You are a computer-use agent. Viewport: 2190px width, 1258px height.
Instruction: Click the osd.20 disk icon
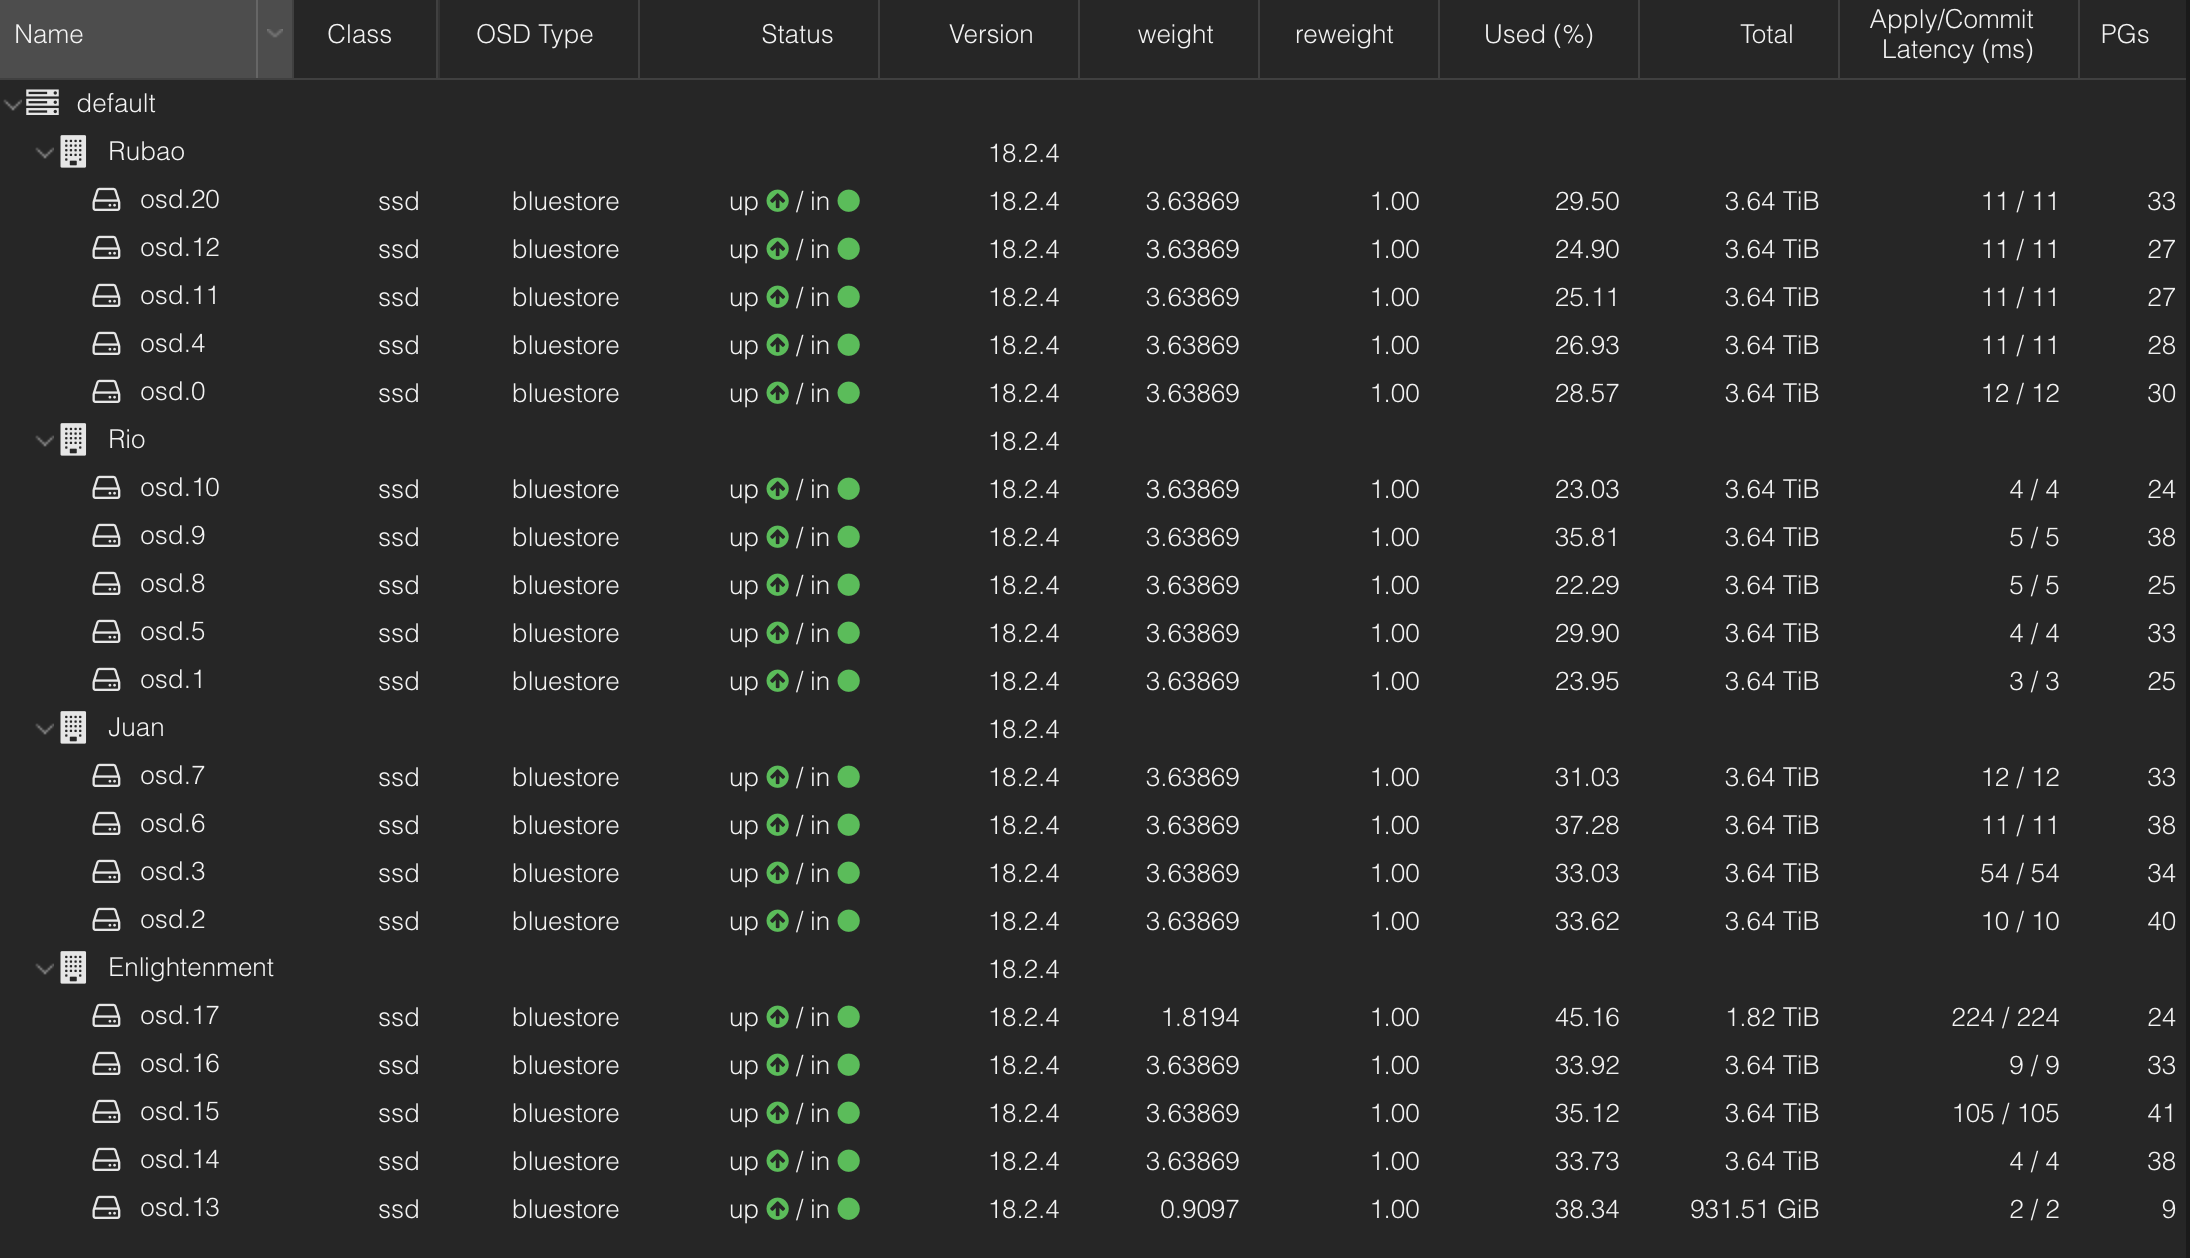(106, 200)
